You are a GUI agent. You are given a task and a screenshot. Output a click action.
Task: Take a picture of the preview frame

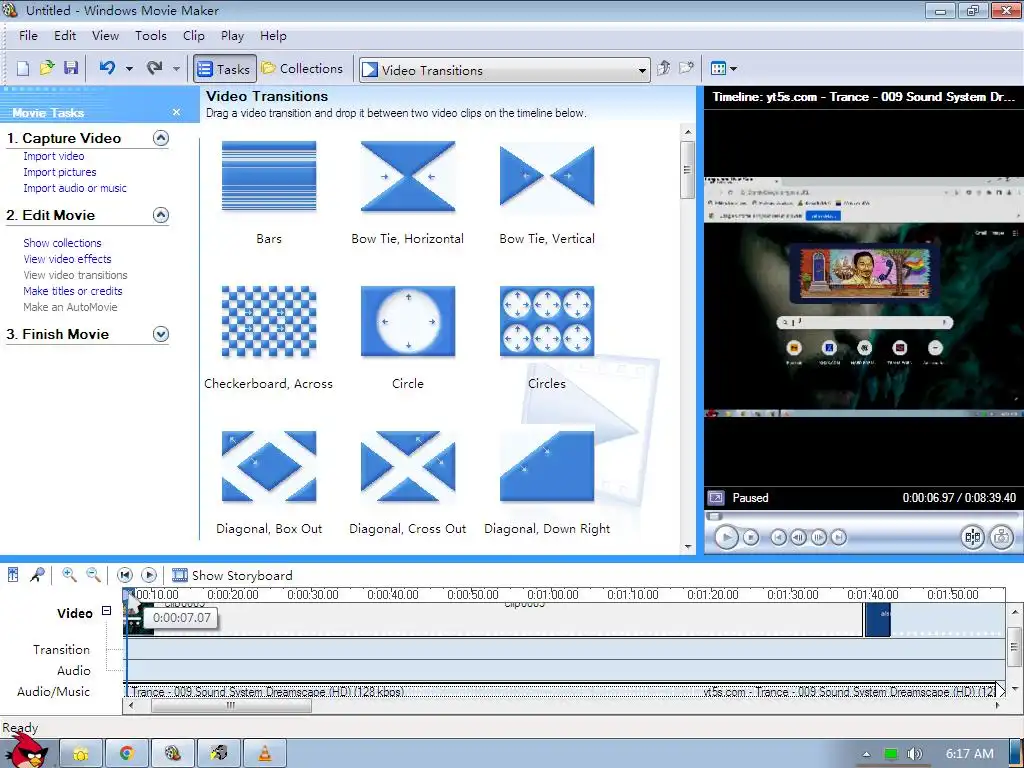(x=1002, y=537)
